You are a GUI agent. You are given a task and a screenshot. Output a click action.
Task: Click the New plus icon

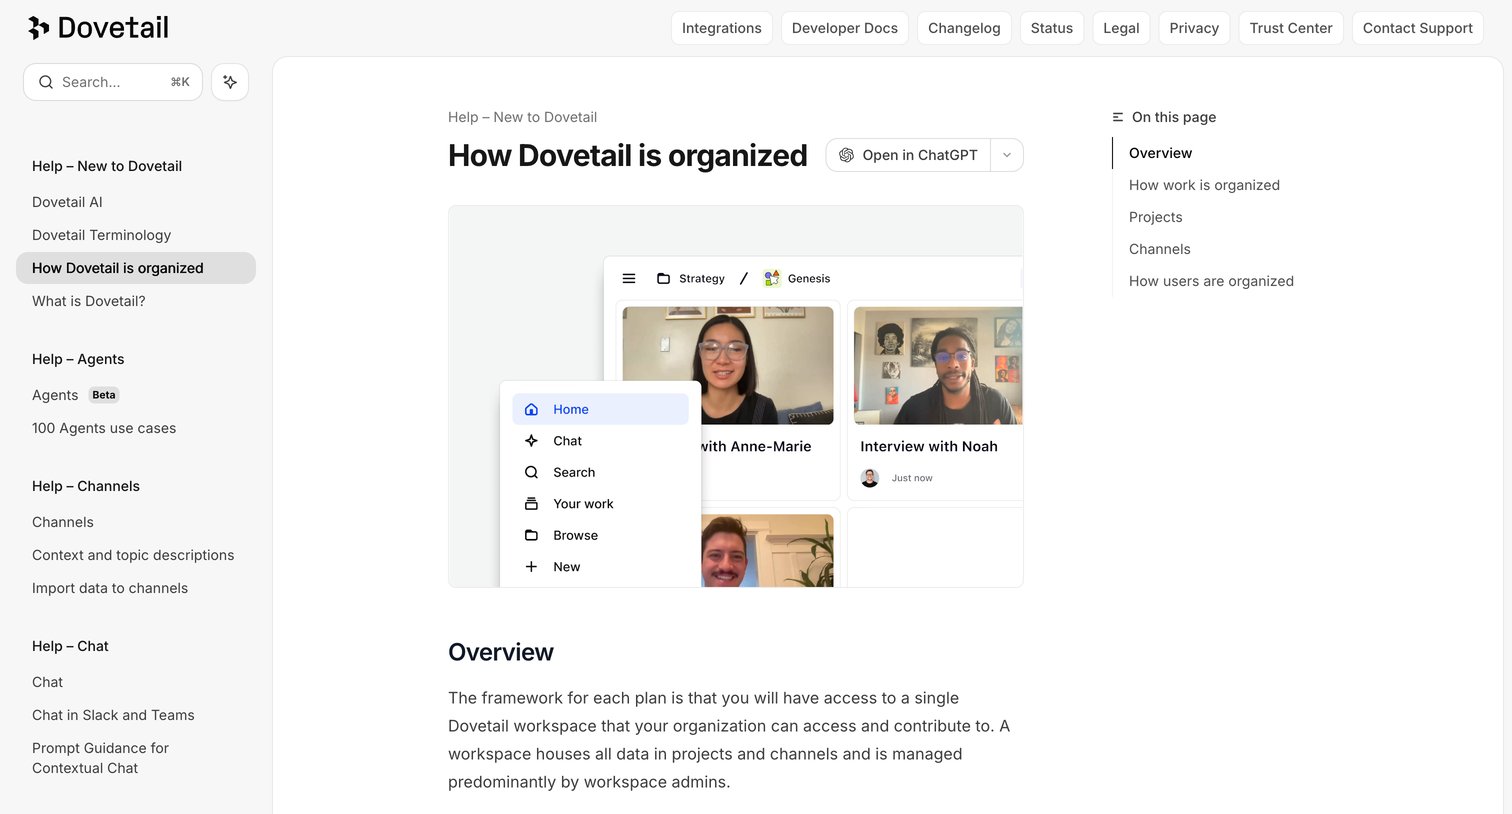pyautogui.click(x=531, y=566)
